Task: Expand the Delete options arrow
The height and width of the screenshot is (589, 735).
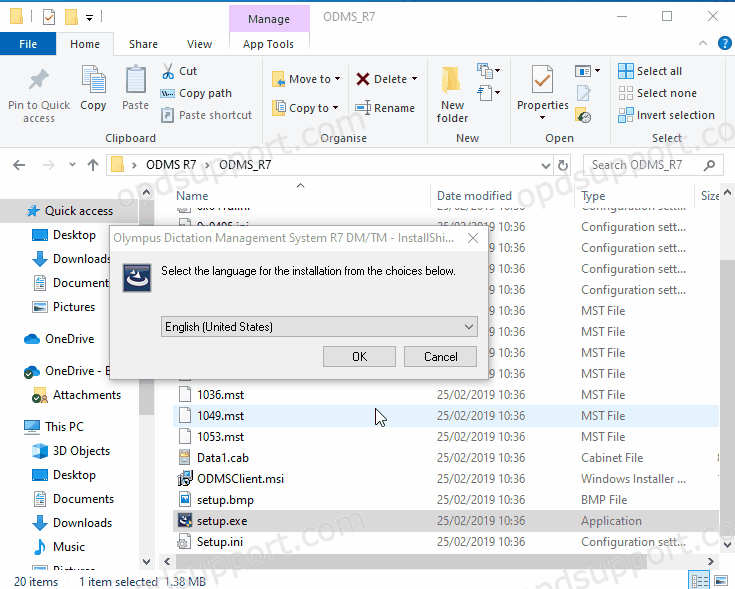Action: [414, 79]
